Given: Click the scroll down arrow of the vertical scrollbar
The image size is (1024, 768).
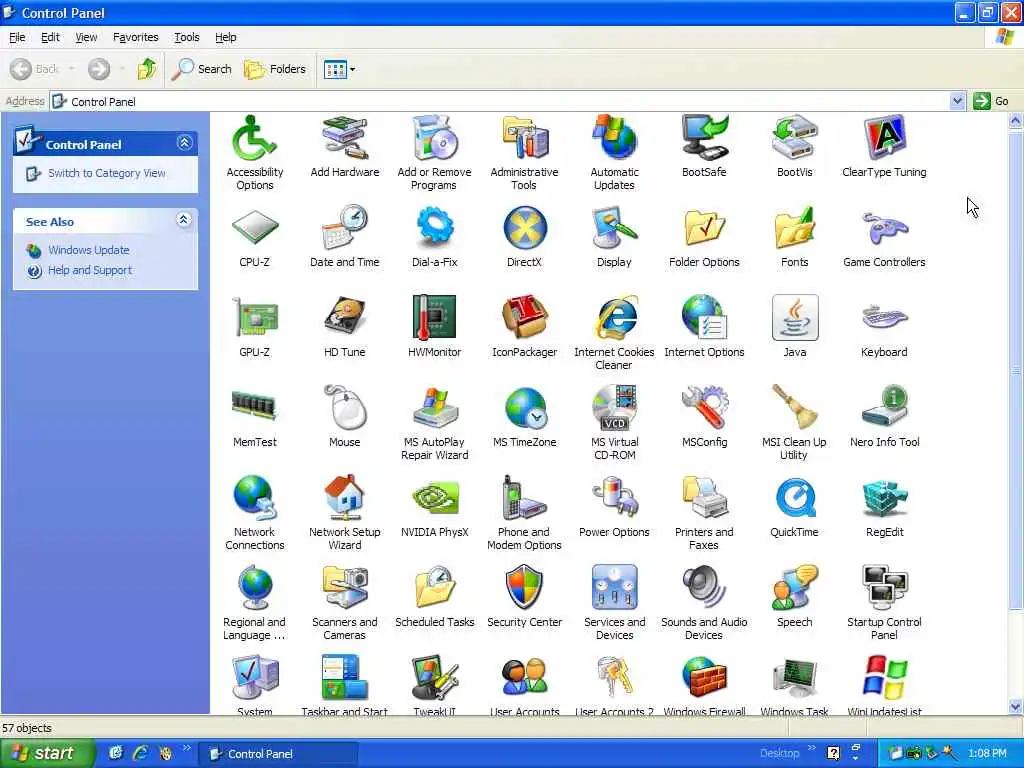Looking at the screenshot, I should click(x=1015, y=707).
